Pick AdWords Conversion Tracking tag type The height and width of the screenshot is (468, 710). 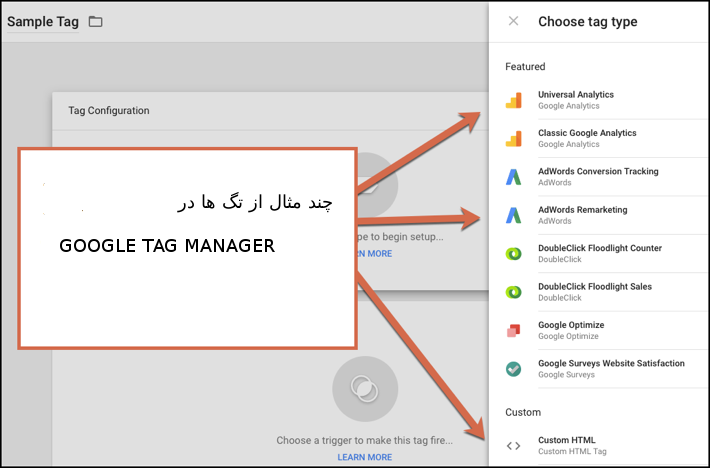coord(599,177)
